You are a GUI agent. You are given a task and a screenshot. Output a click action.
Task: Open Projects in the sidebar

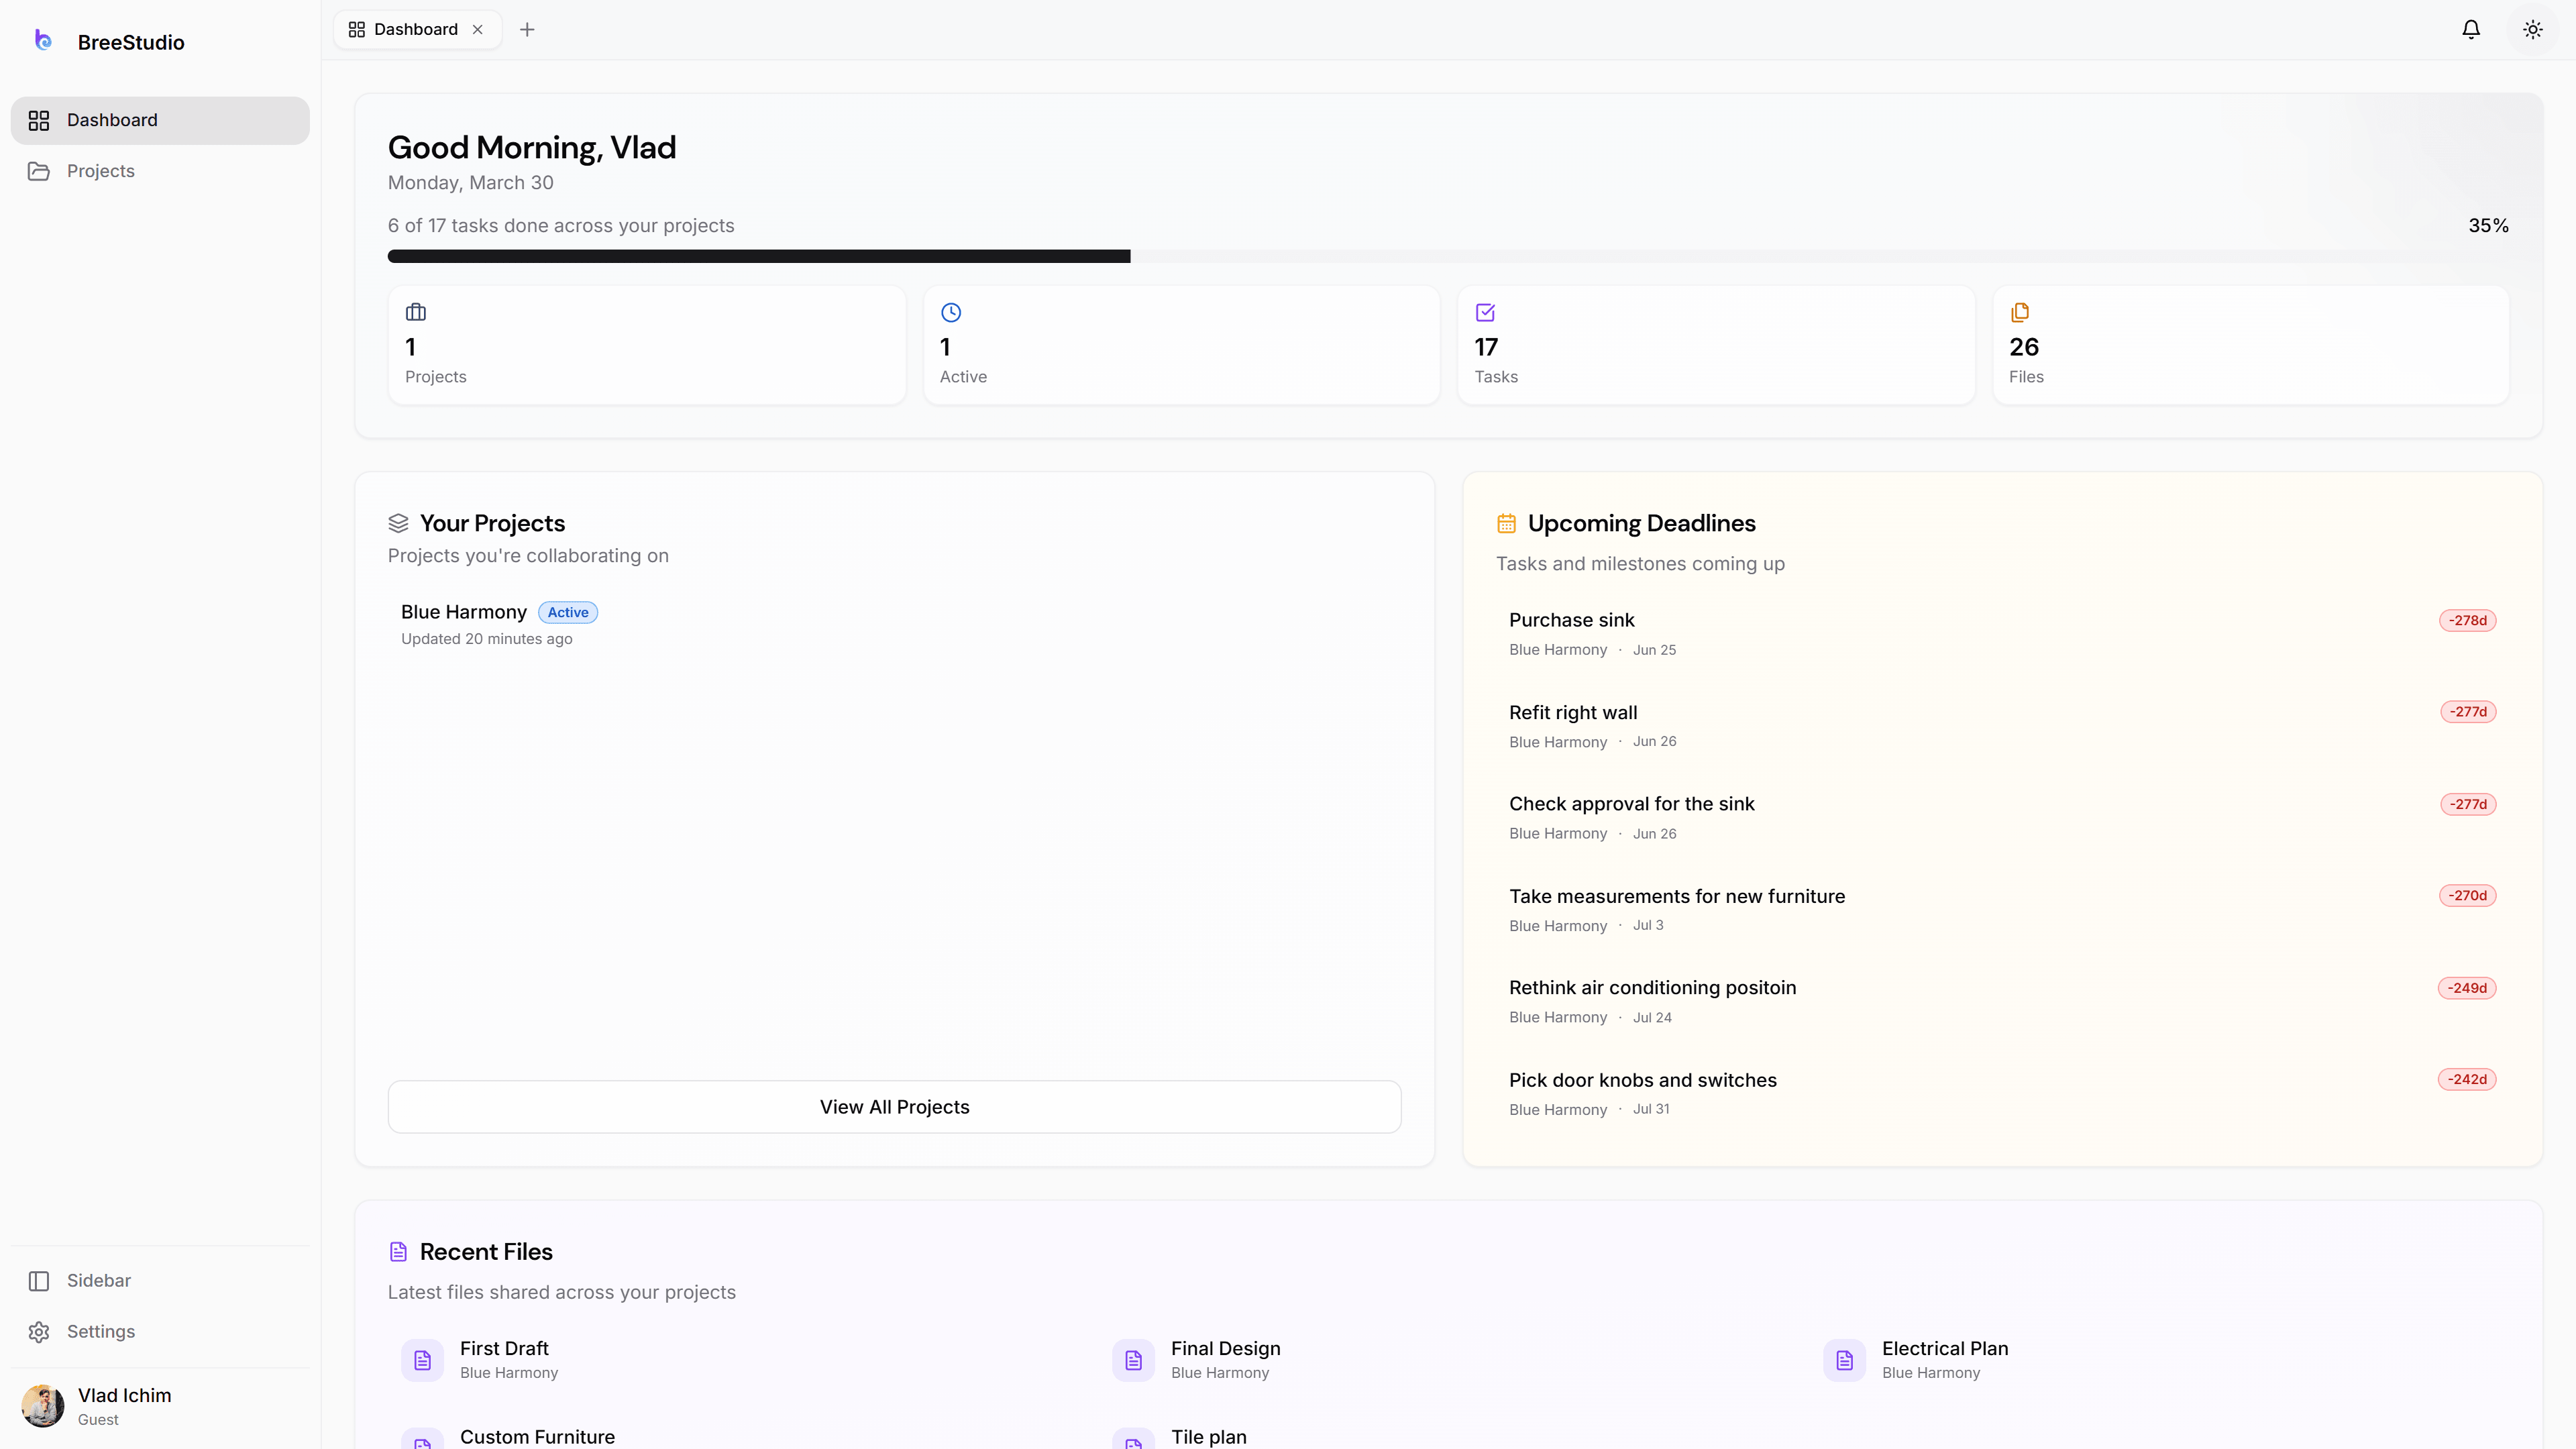[x=160, y=171]
